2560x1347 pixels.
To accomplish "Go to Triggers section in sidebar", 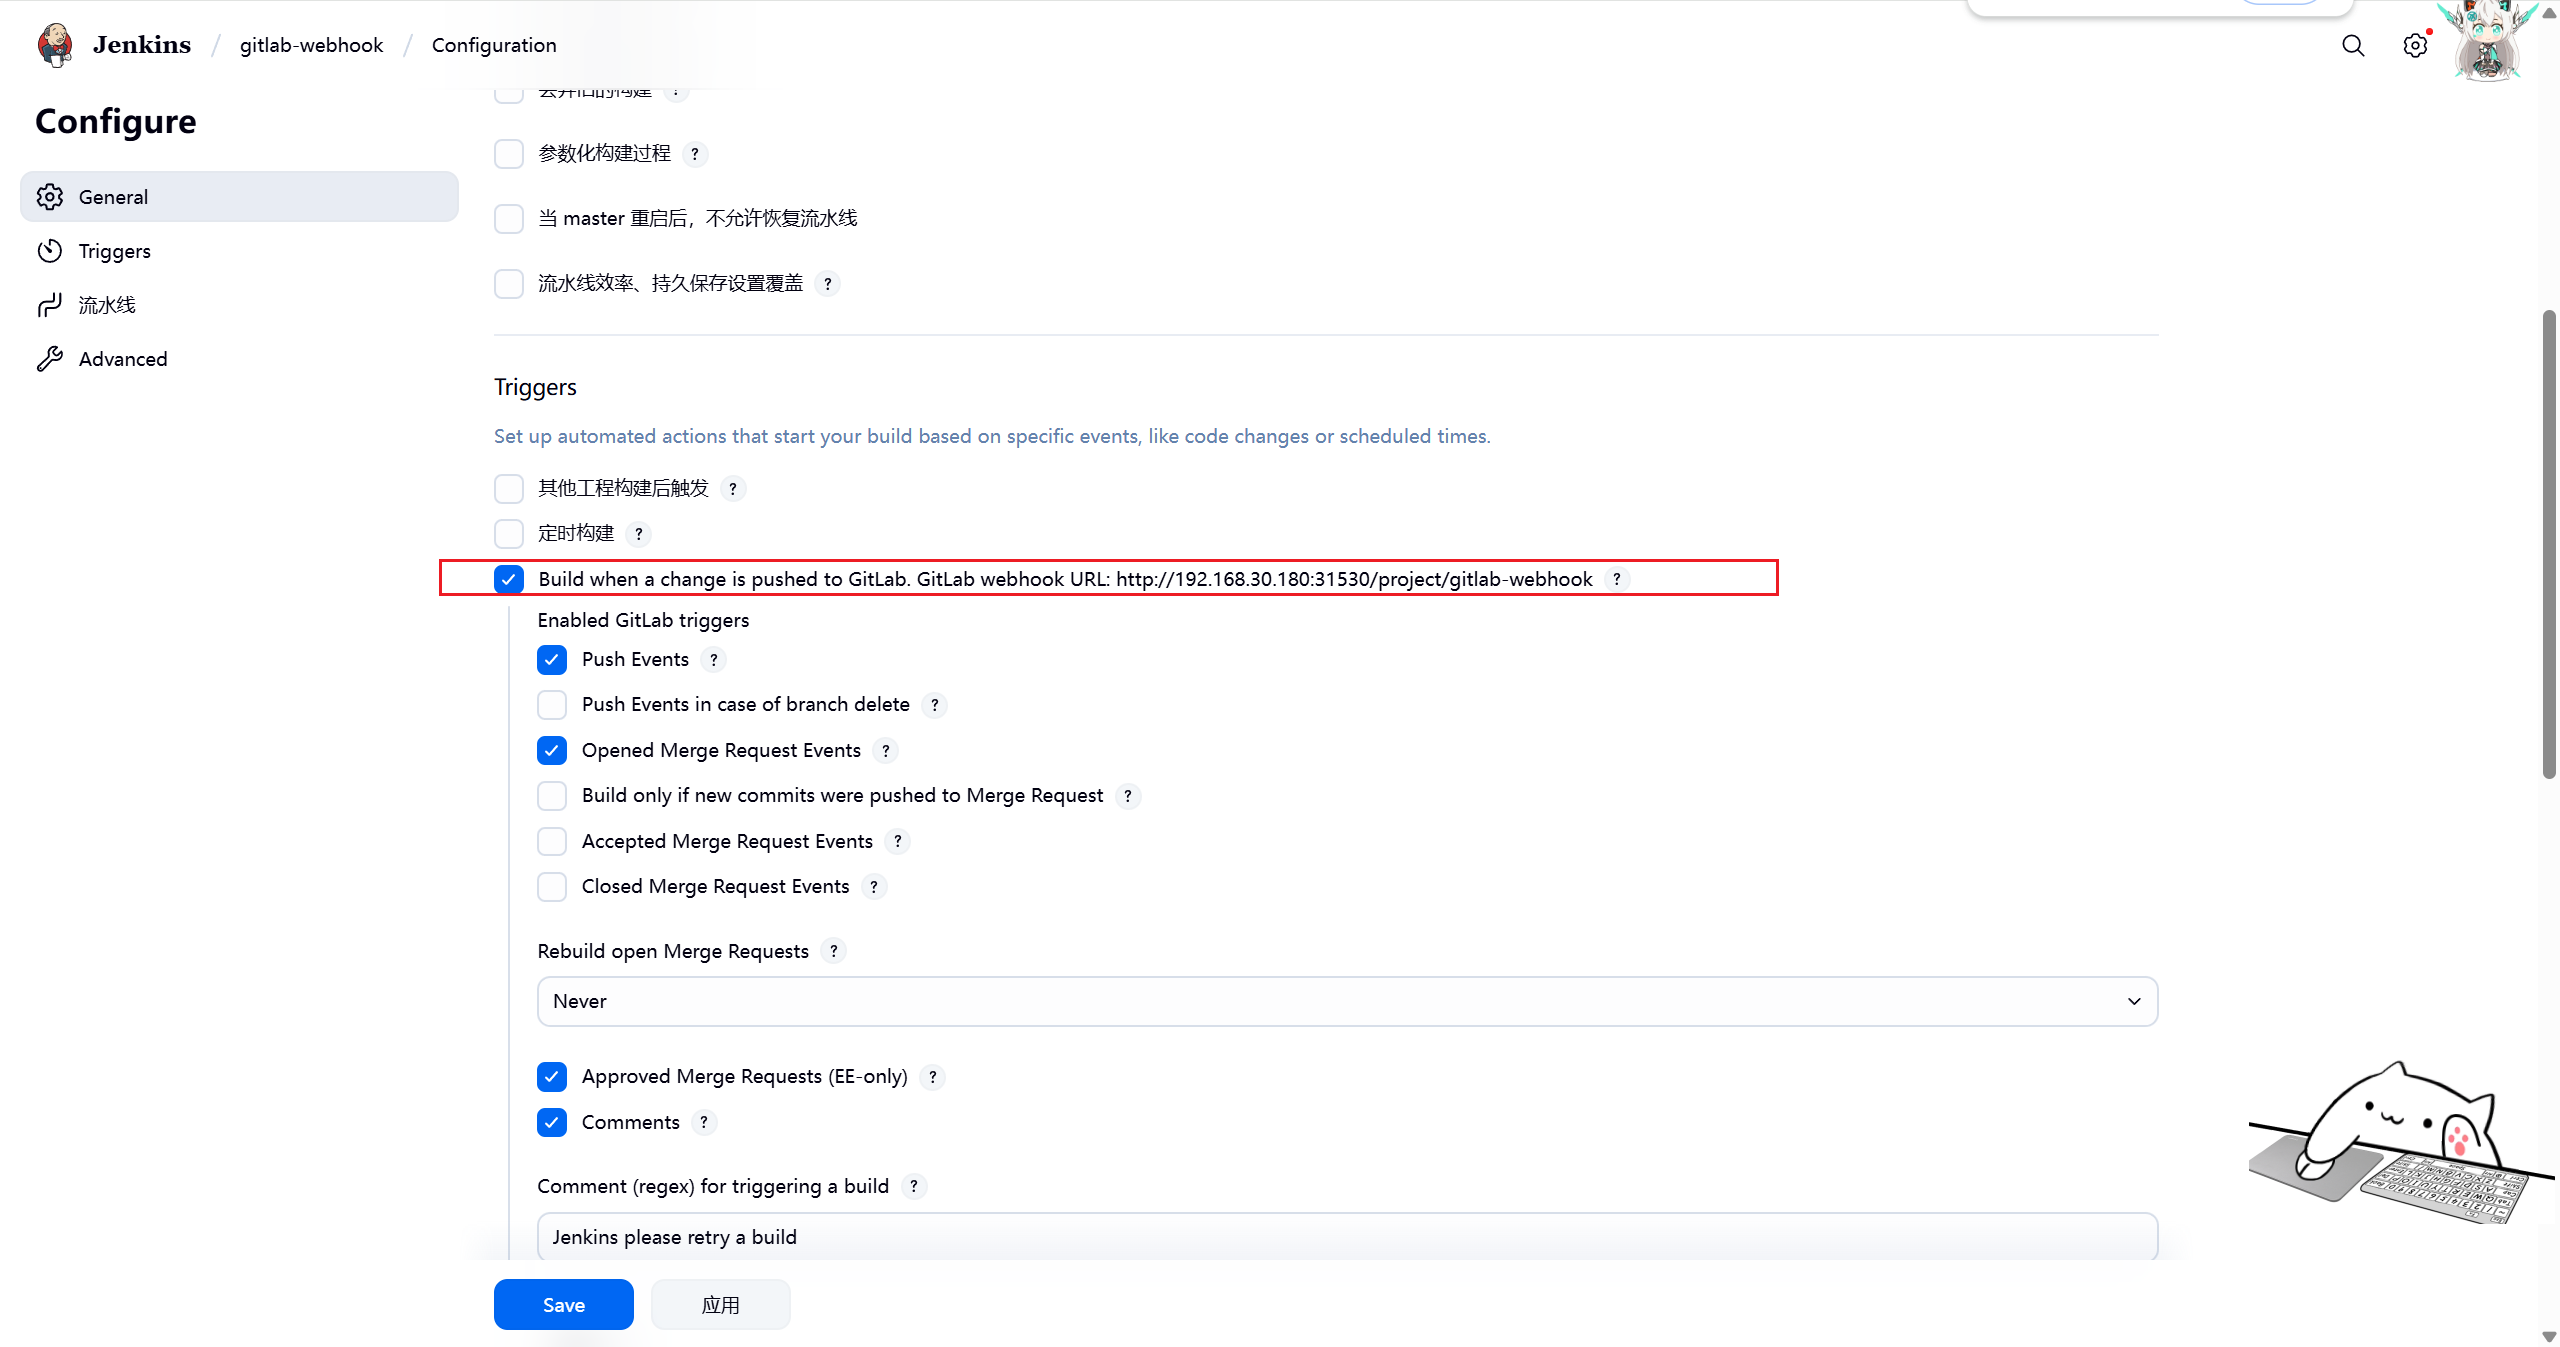I will point(239,251).
